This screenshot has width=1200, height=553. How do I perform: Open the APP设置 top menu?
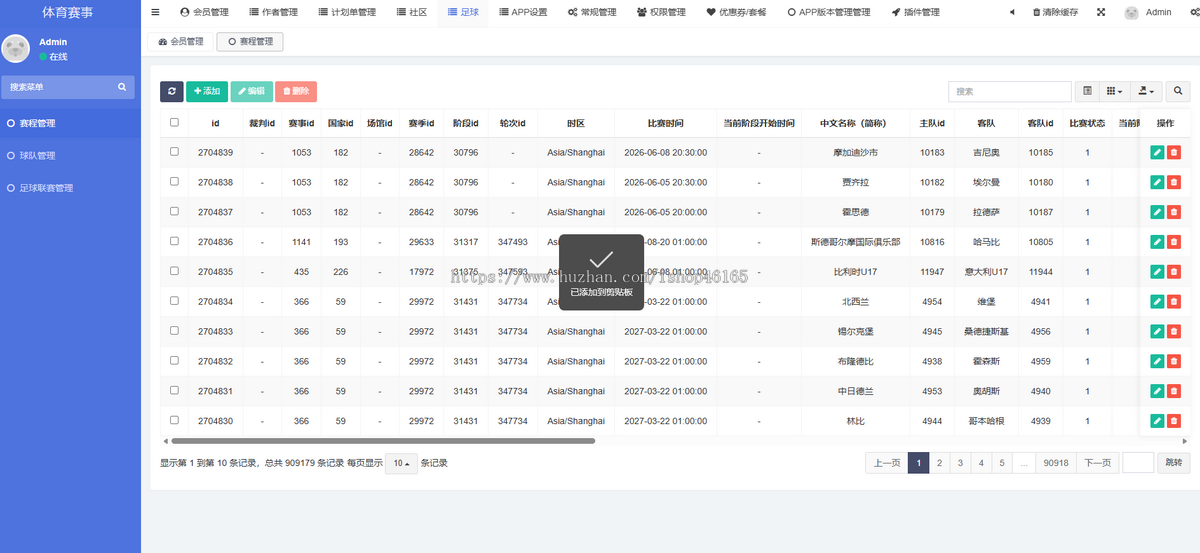pyautogui.click(x=522, y=12)
